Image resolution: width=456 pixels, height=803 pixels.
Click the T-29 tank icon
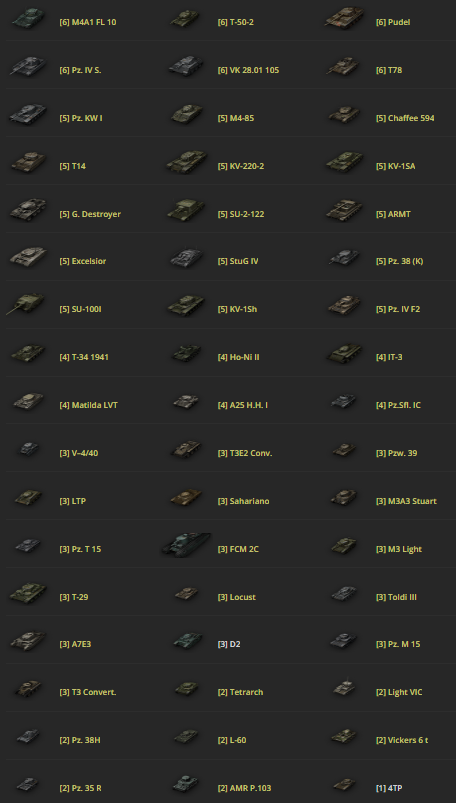point(28,593)
